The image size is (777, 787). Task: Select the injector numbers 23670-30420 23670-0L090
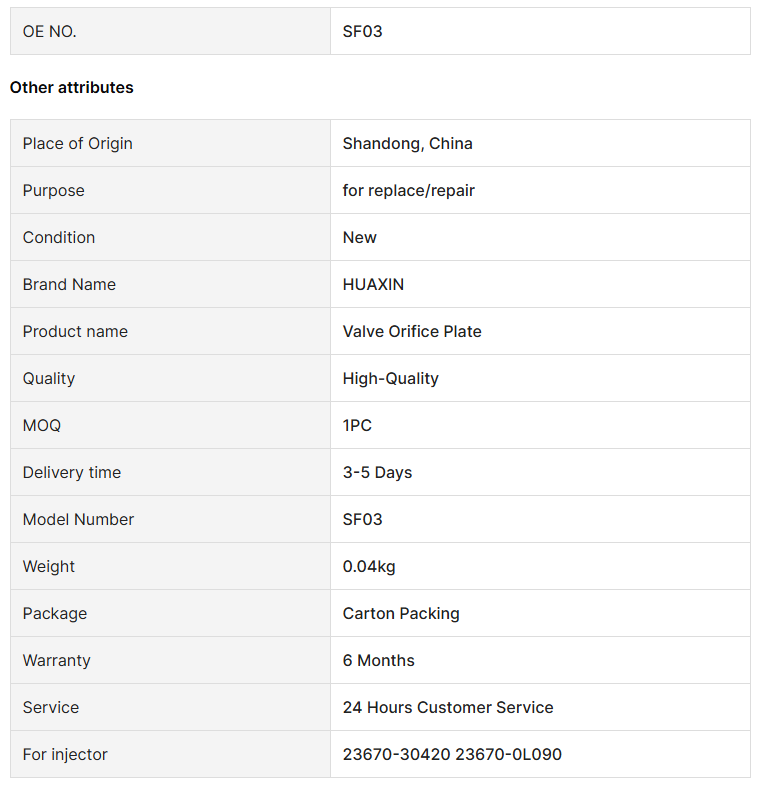pos(452,754)
